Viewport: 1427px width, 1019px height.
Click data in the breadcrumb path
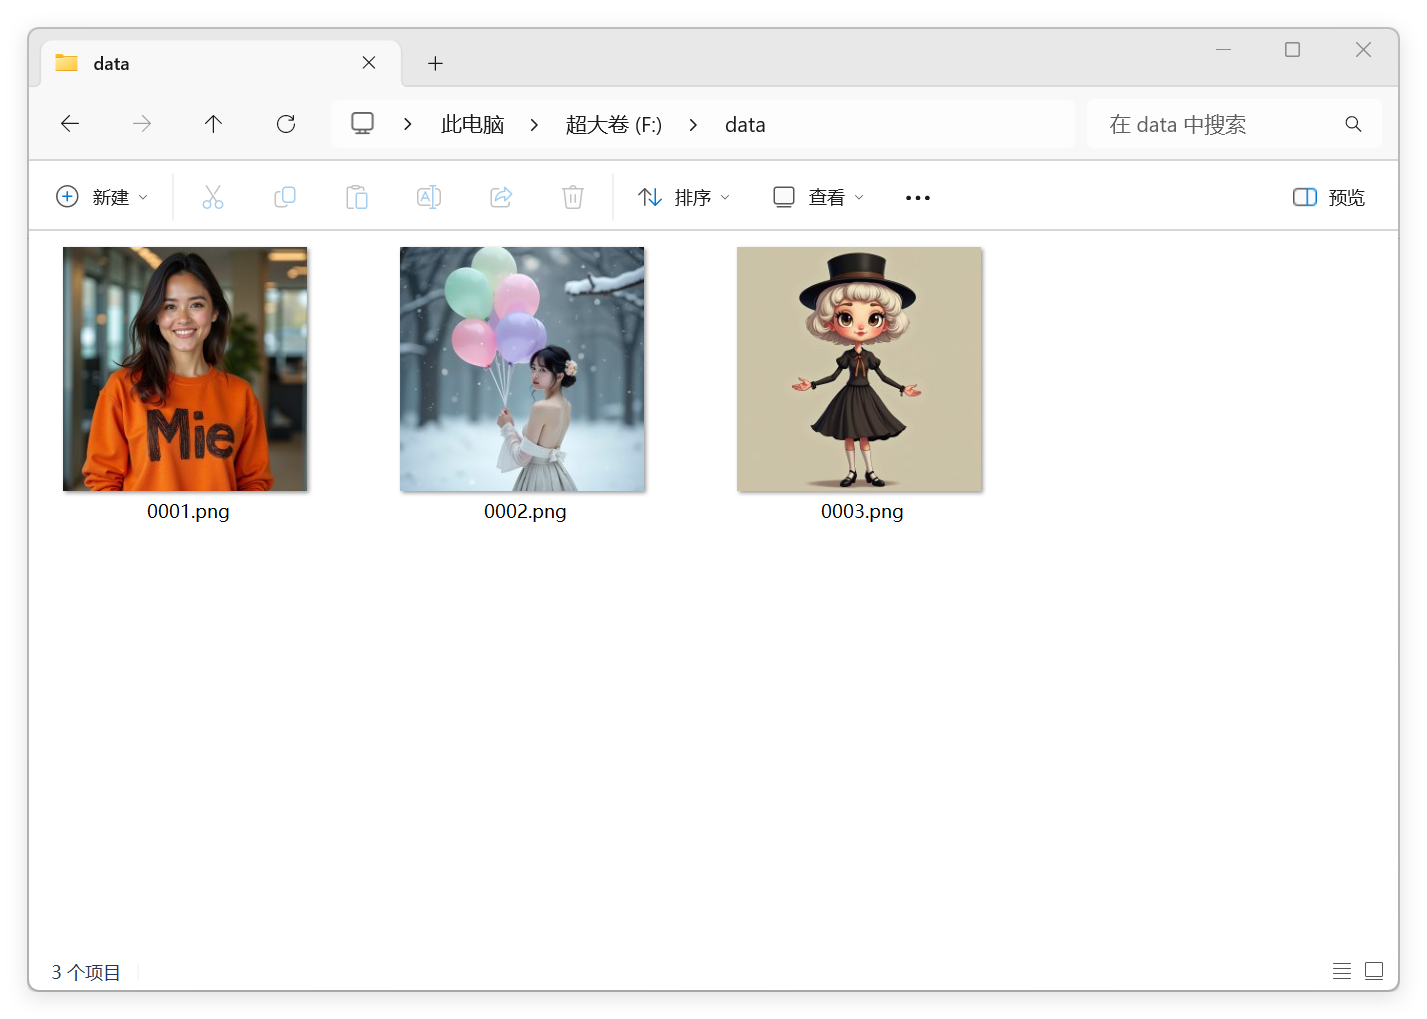coord(745,124)
